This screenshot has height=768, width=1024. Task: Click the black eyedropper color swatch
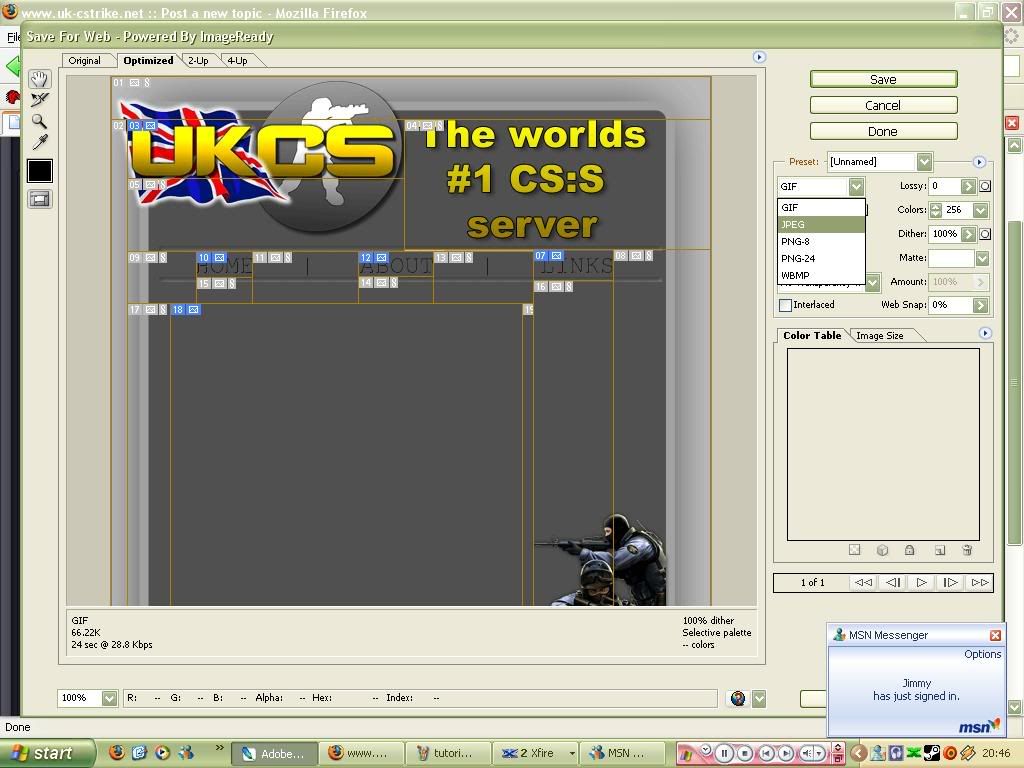(39, 171)
